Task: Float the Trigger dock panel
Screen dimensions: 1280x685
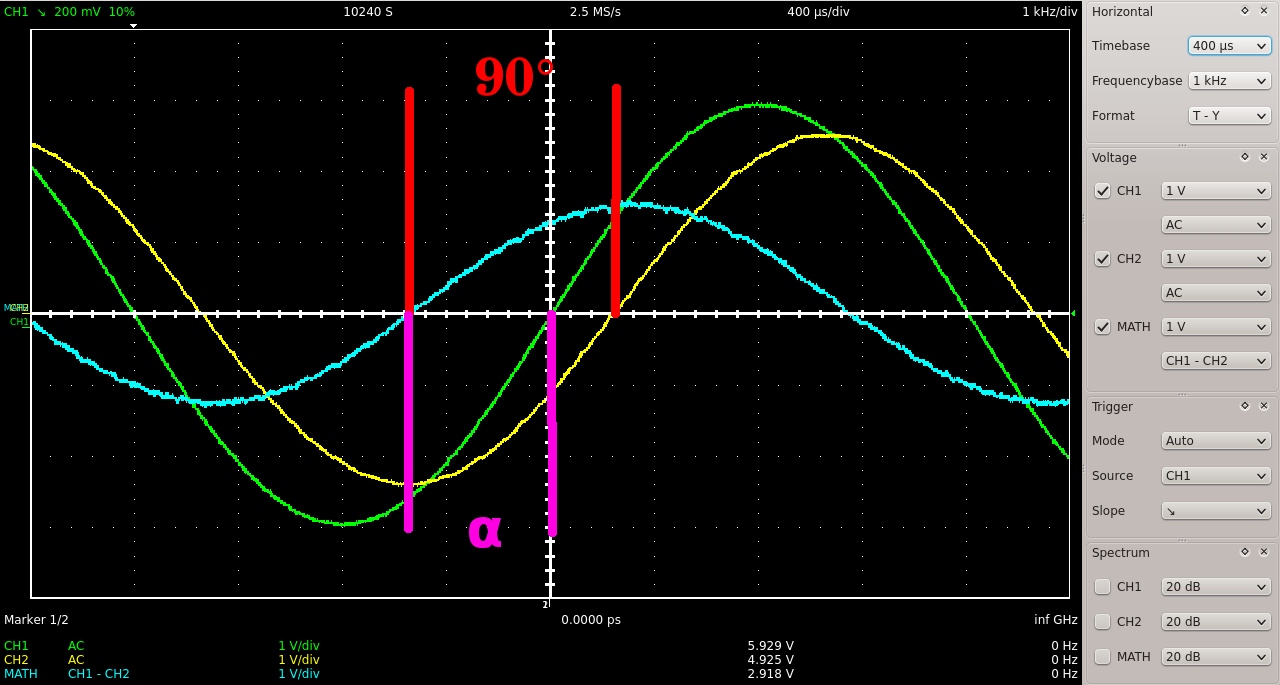Action: point(1245,406)
